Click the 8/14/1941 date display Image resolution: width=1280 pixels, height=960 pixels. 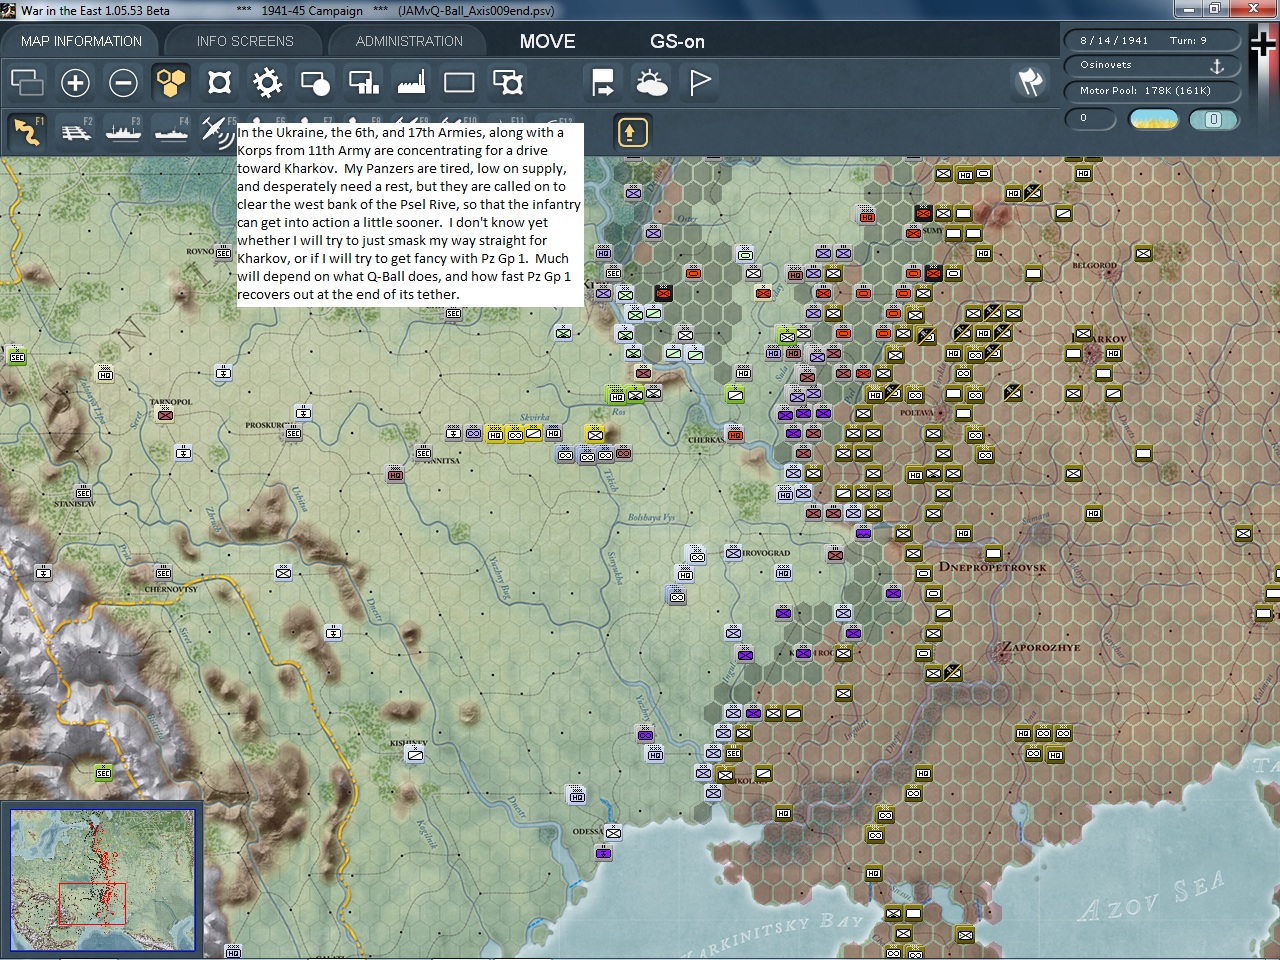point(1114,40)
